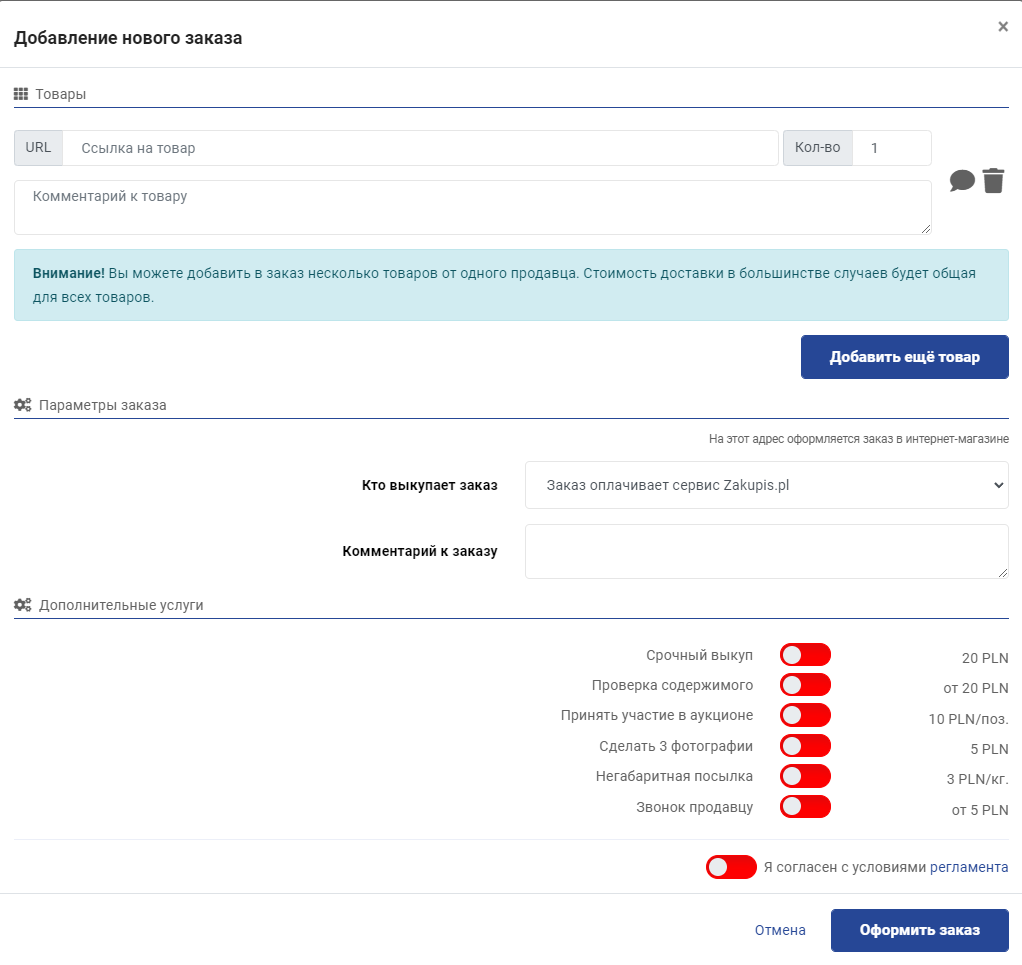1022x965 pixels.
Task: Open the регламента link
Action: [x=968, y=867]
